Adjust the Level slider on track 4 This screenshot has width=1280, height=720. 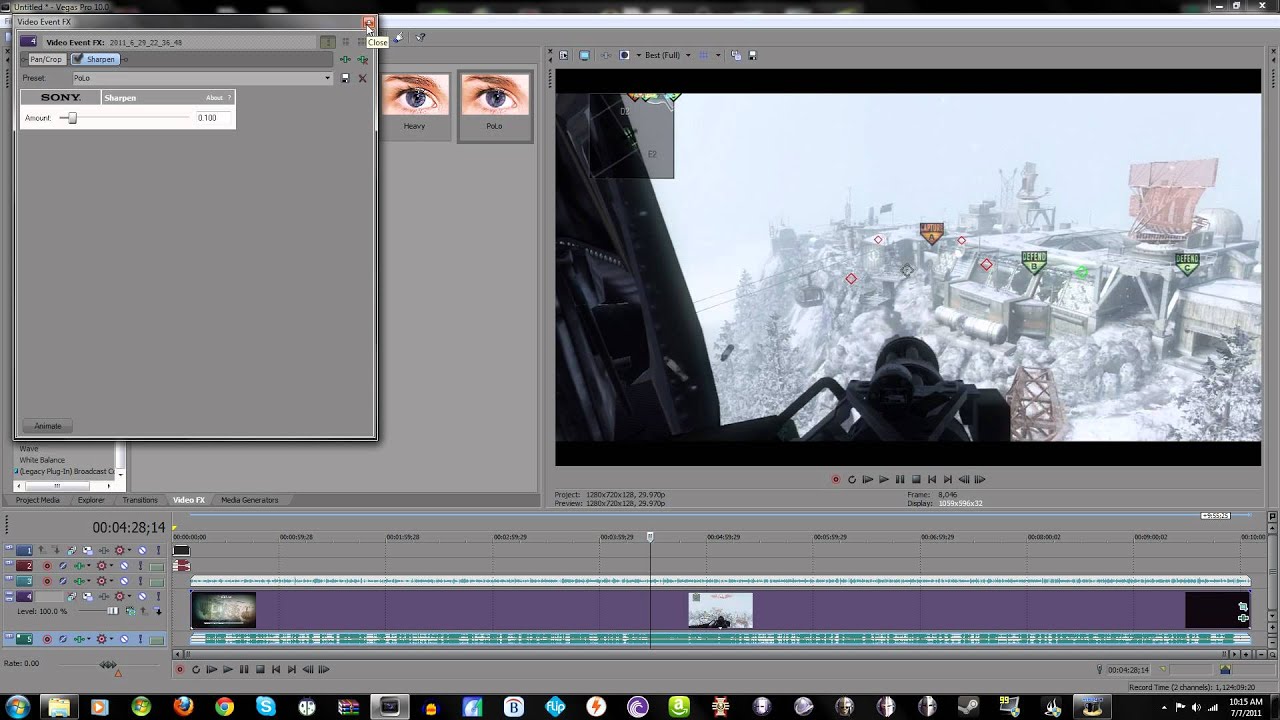(113, 611)
